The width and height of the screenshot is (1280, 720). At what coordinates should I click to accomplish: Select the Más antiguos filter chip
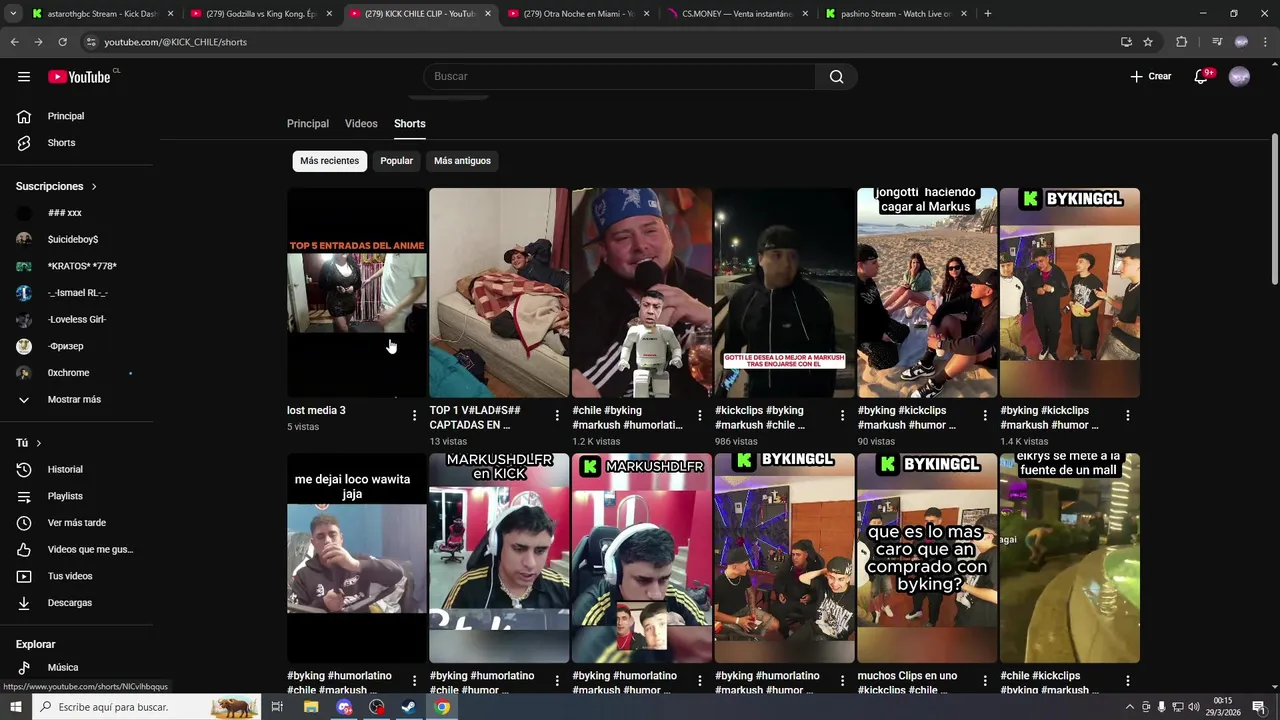click(x=462, y=161)
